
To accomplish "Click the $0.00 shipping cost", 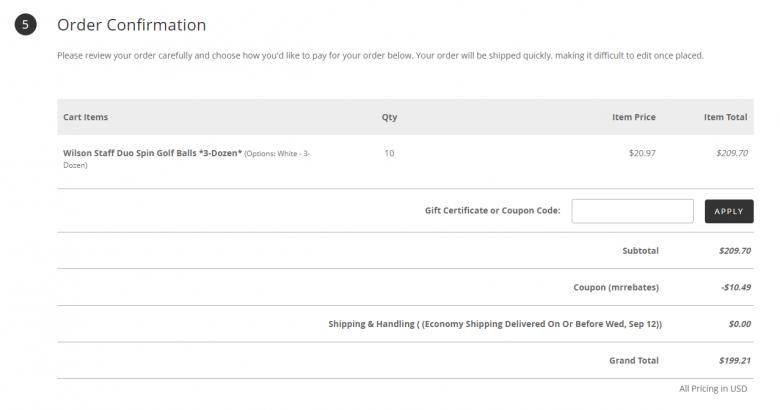I will click(x=739, y=324).
